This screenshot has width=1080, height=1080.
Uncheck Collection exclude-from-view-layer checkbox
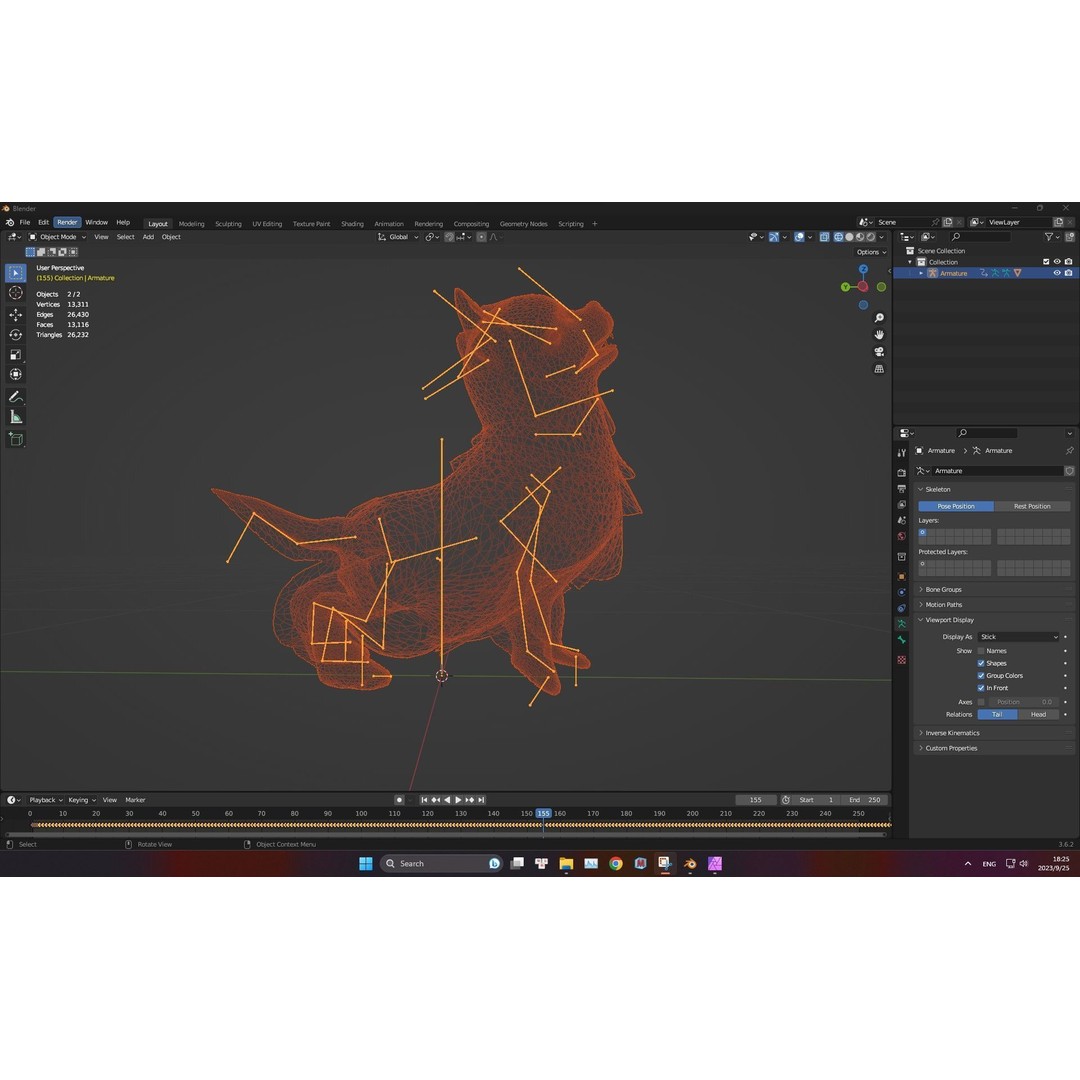[x=1046, y=262]
